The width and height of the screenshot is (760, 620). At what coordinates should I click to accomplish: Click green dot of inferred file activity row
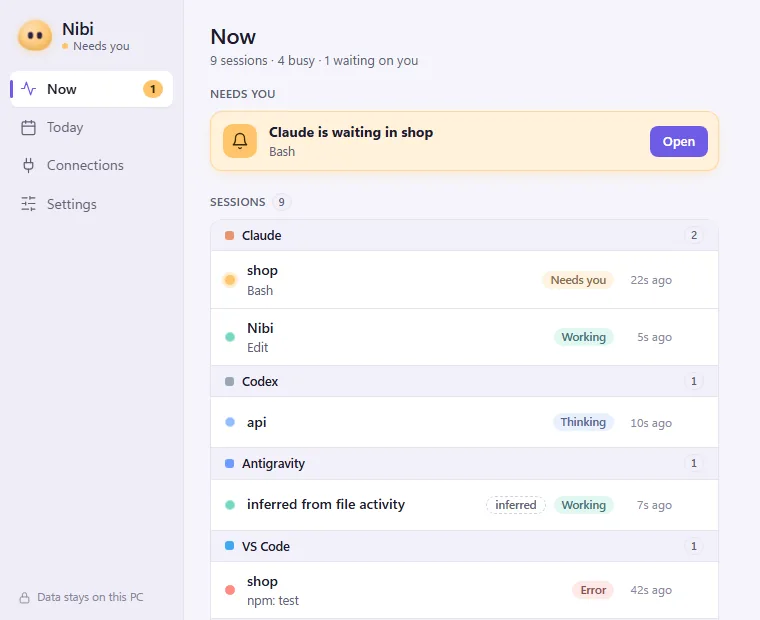point(230,505)
